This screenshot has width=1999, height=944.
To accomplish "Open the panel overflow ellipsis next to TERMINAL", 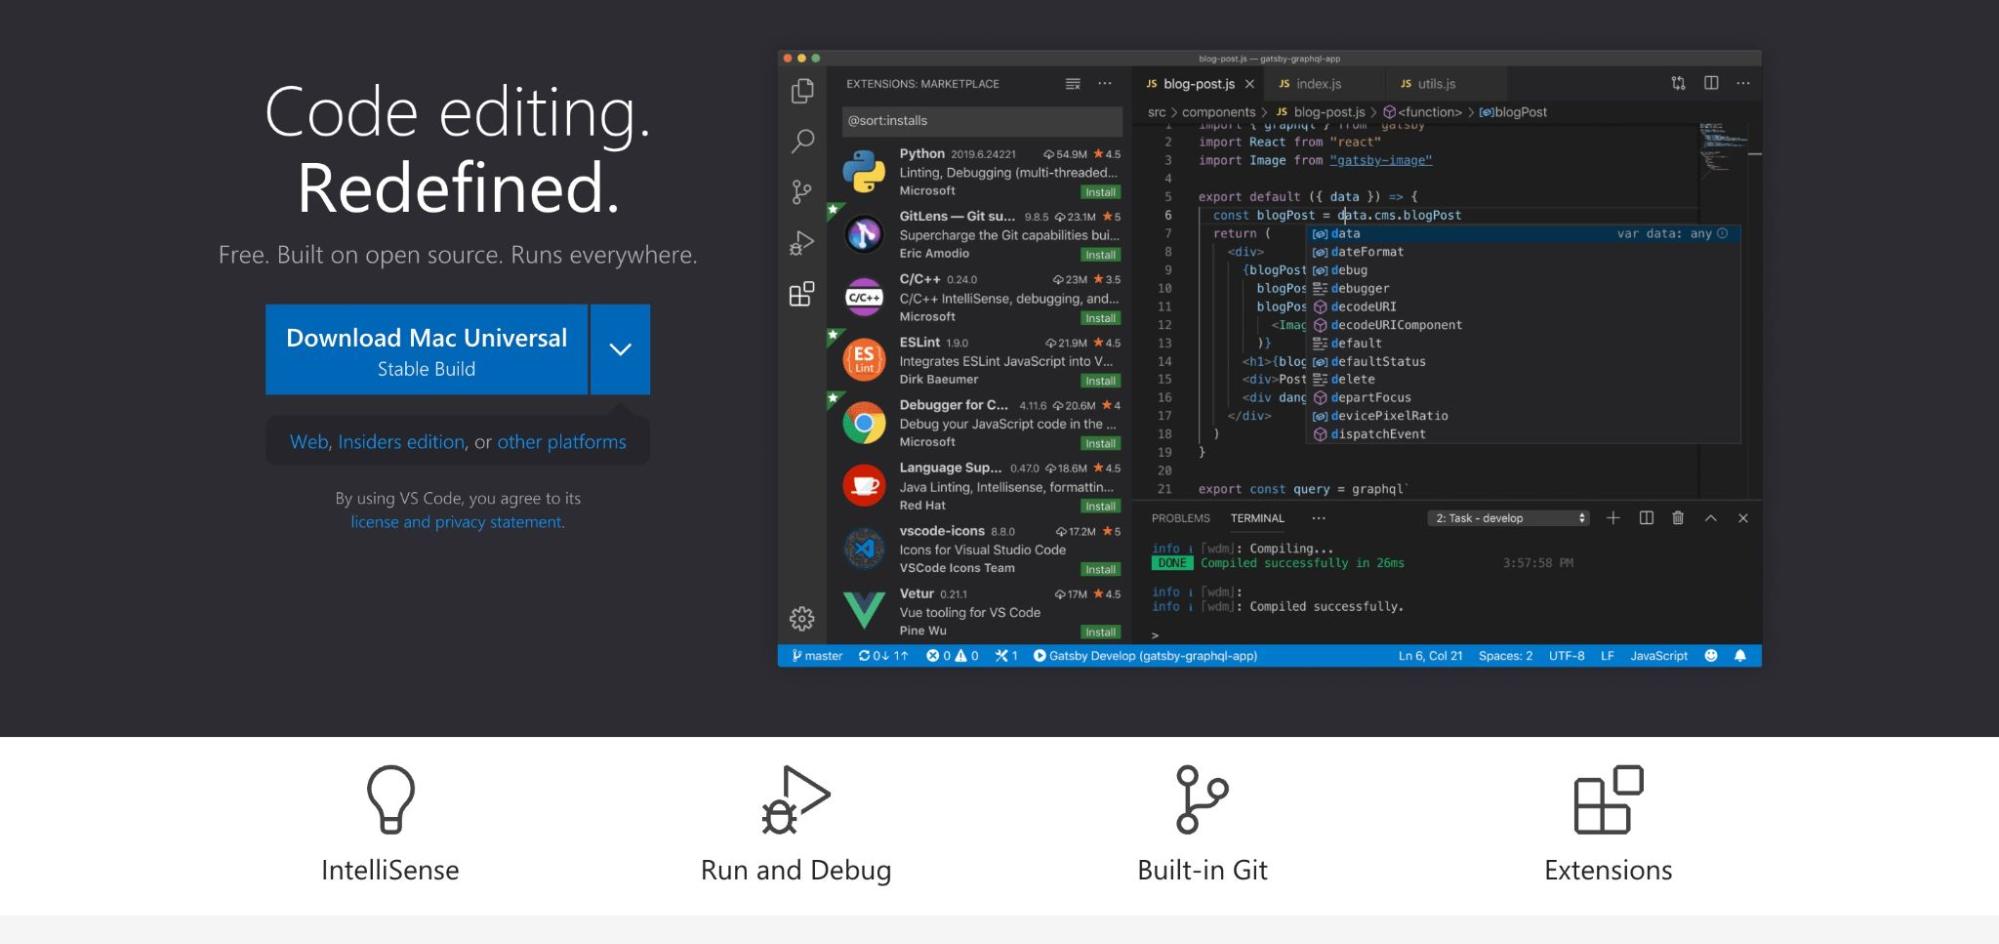I will pos(1319,518).
